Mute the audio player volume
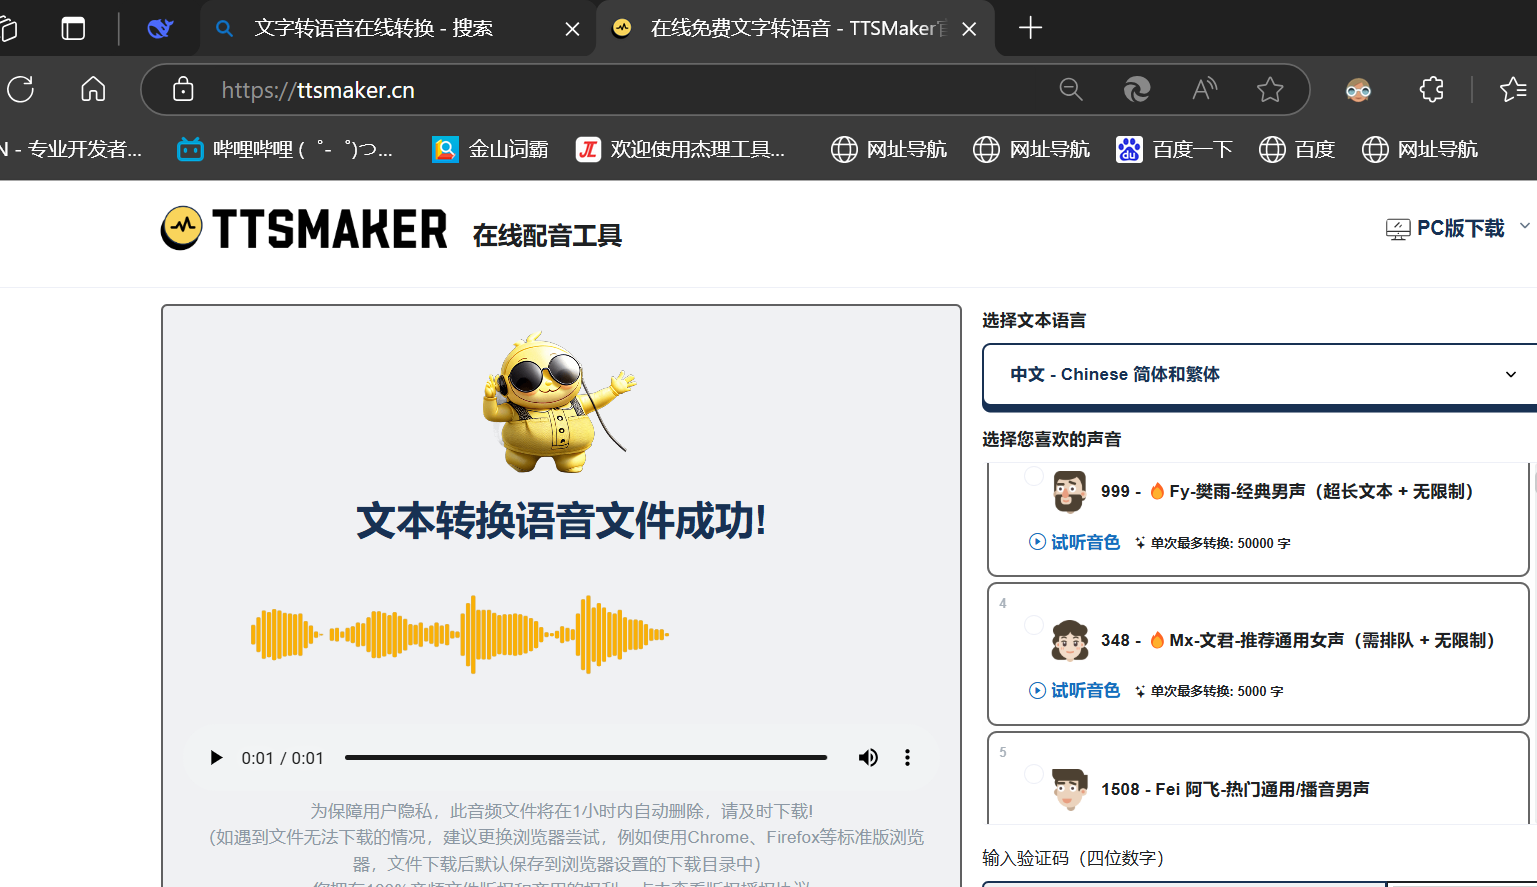1537x887 pixels. (x=868, y=758)
